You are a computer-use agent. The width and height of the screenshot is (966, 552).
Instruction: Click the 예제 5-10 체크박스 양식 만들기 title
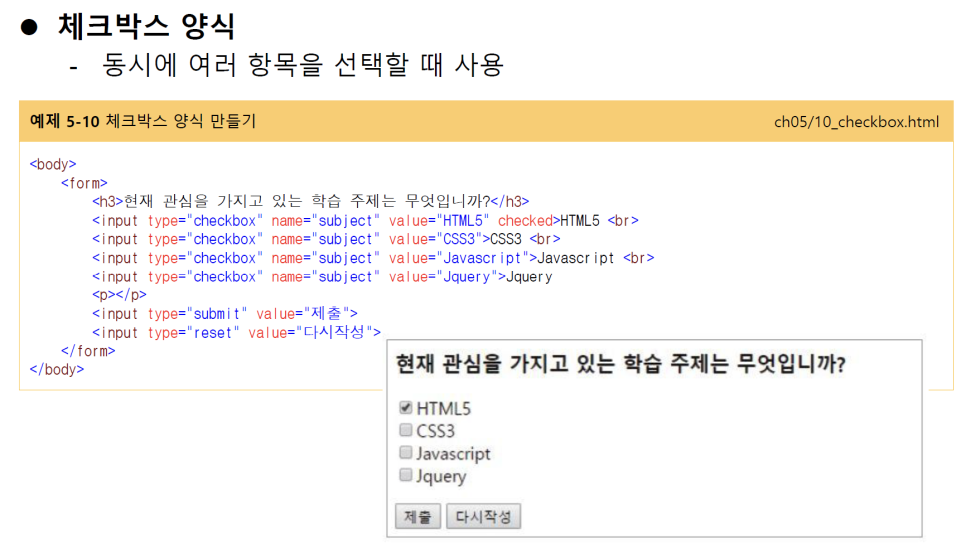(143, 121)
